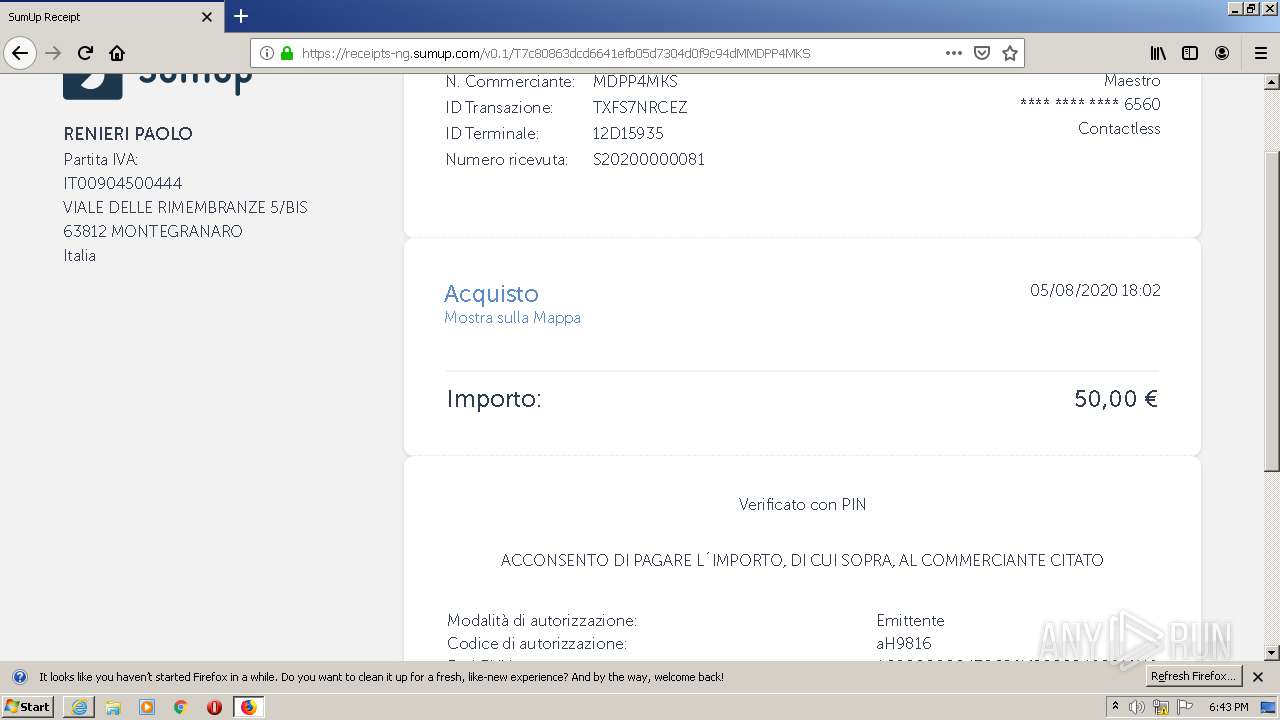
Task: Click the page scrollbar up arrow
Action: point(1272,82)
